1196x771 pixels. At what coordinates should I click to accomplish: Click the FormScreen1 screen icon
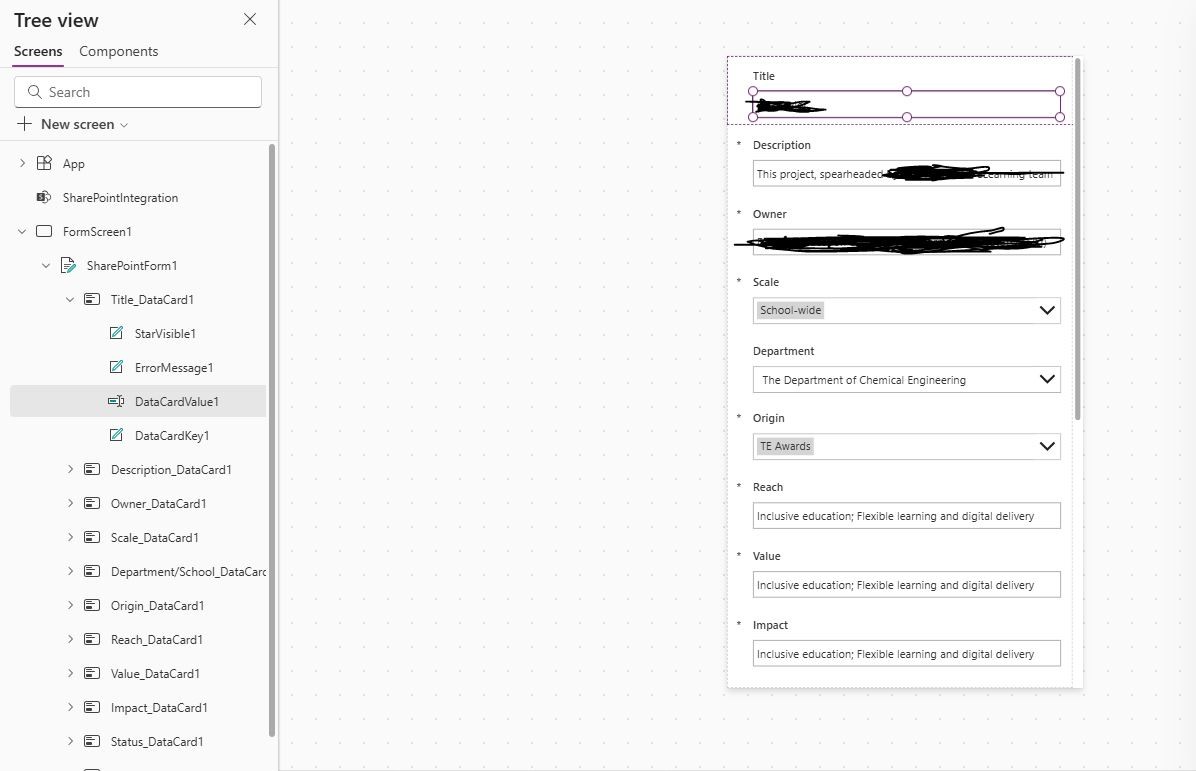click(44, 231)
